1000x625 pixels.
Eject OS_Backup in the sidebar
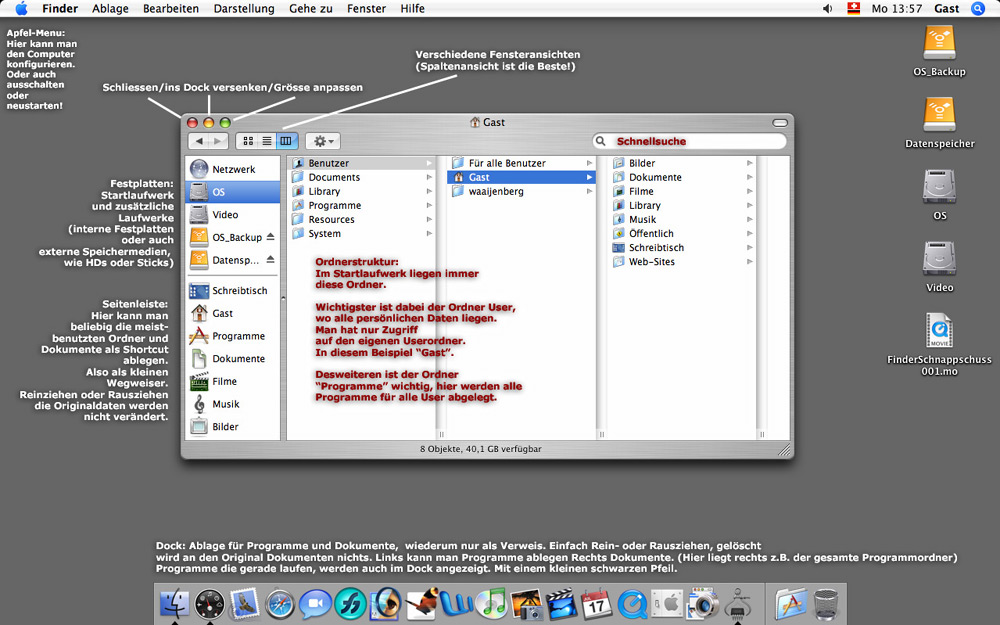270,237
